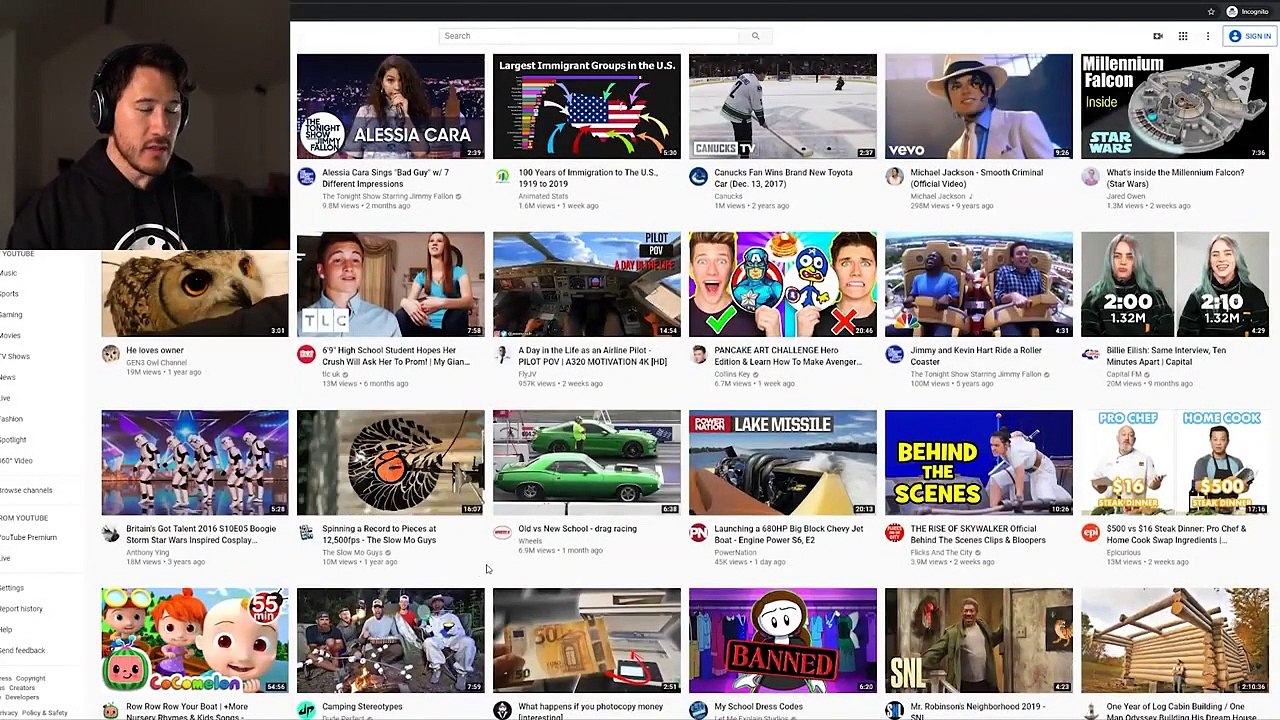Open The Slow Mo Guys avatar
This screenshot has width=1280, height=720.
click(x=306, y=533)
